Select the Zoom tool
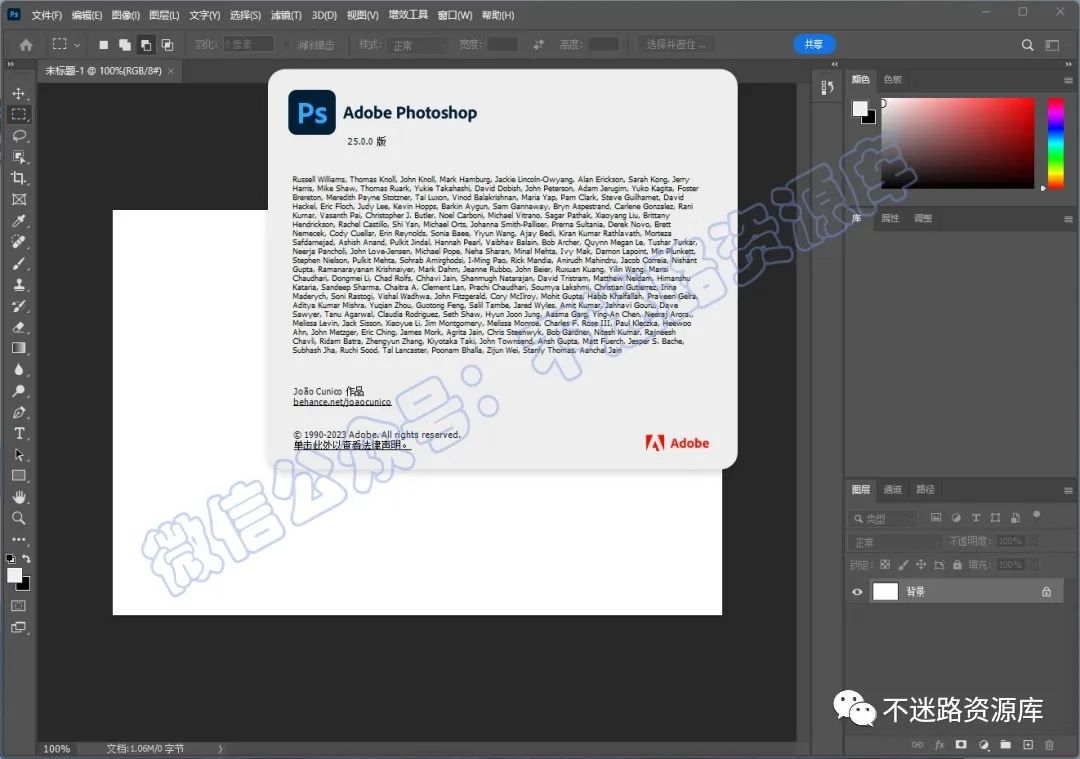Viewport: 1080px width, 759px height. click(x=19, y=518)
